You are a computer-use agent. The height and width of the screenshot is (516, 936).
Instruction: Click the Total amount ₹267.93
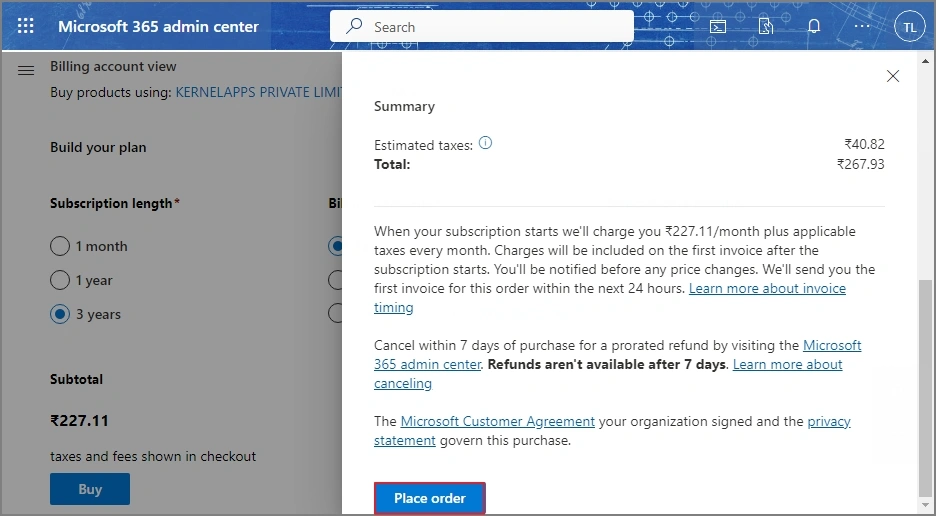pos(860,164)
